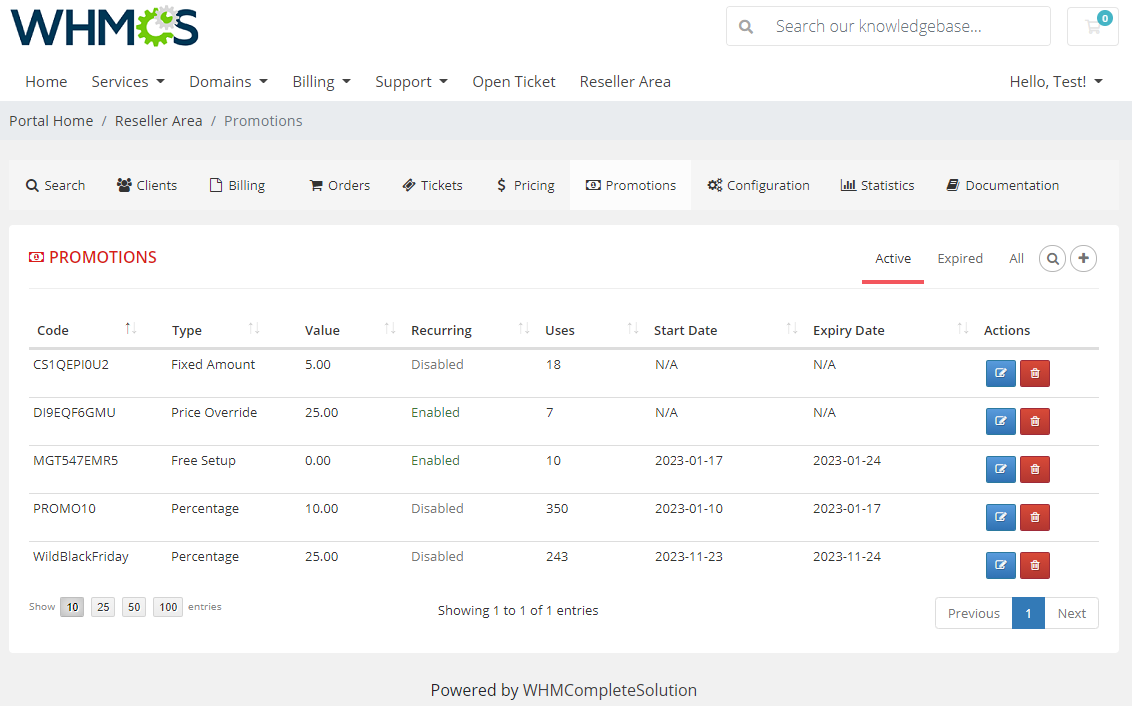This screenshot has width=1132, height=706.
Task: Open the shopping cart icon
Action: pyautogui.click(x=1092, y=26)
